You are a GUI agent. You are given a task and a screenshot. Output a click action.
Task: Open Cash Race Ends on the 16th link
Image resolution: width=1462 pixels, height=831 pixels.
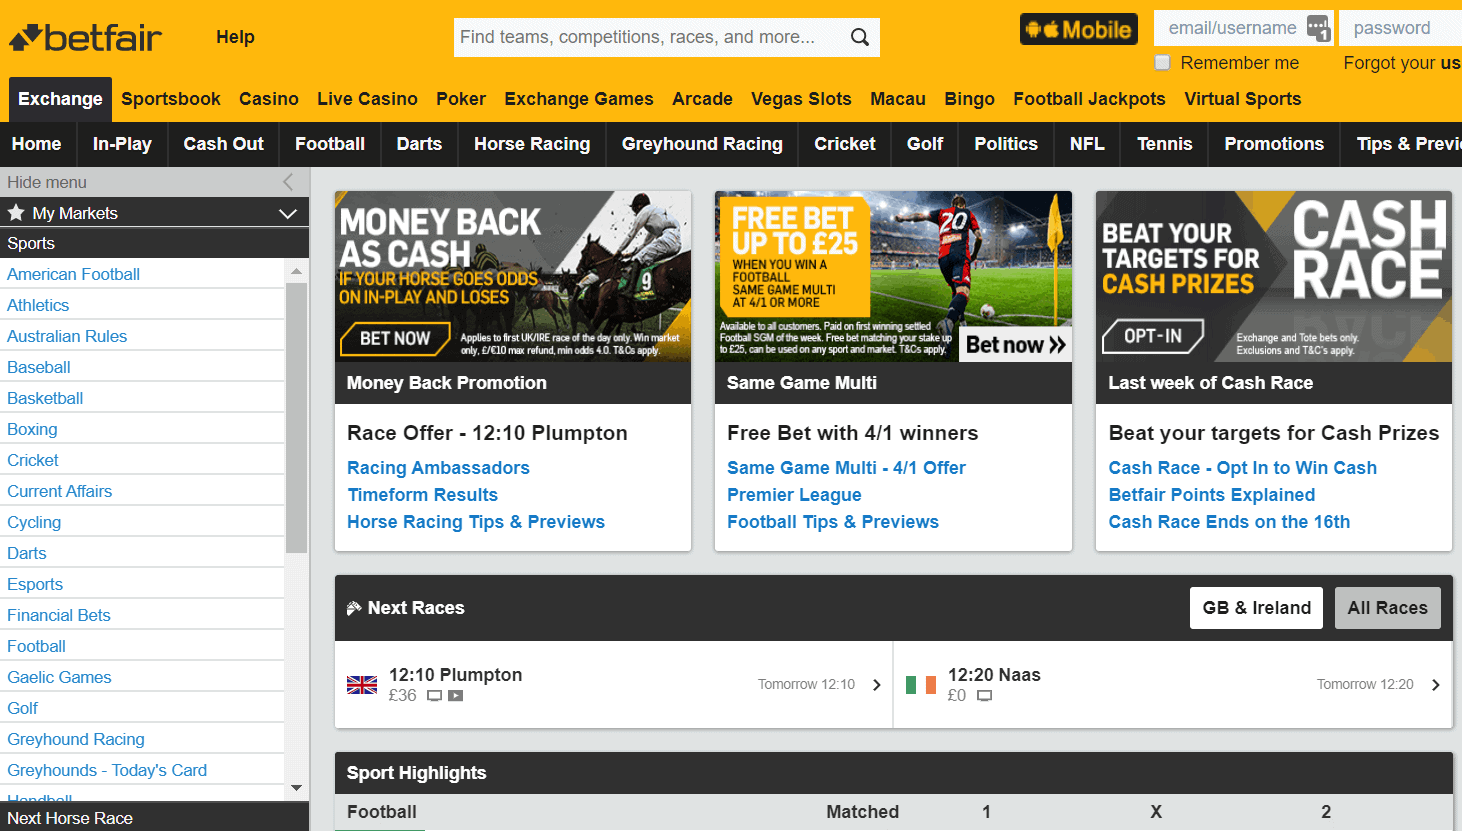(x=1229, y=522)
